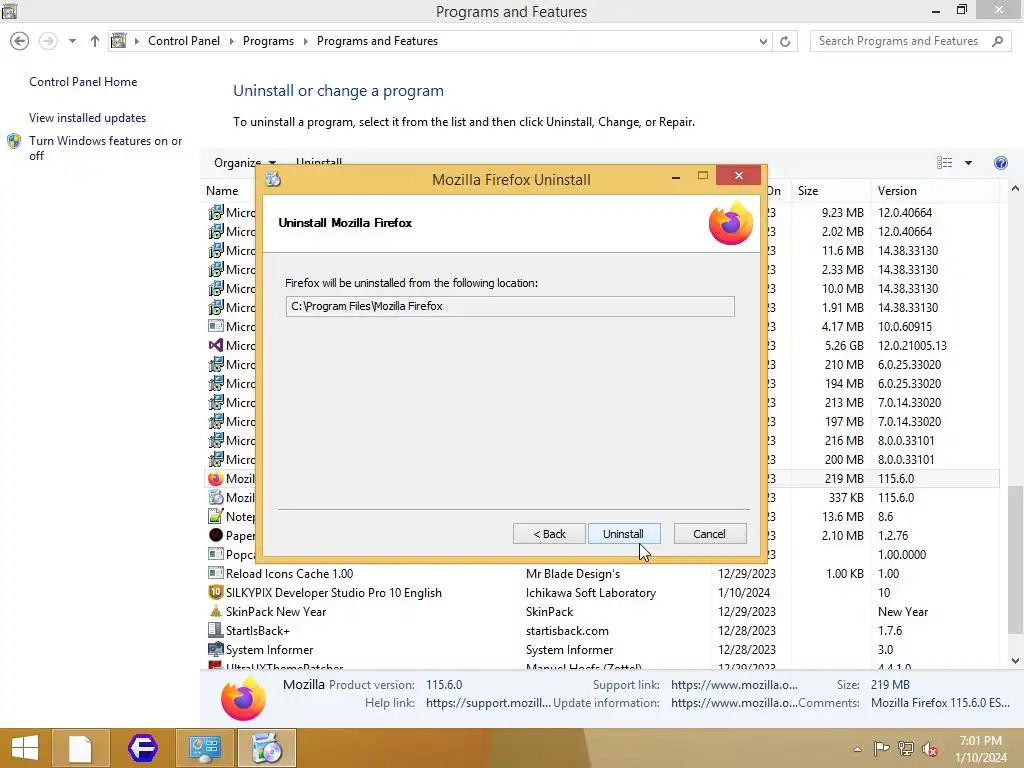Image resolution: width=1024 pixels, height=768 pixels.
Task: Click the list vertical scrollbar thumb
Action: [x=1015, y=559]
